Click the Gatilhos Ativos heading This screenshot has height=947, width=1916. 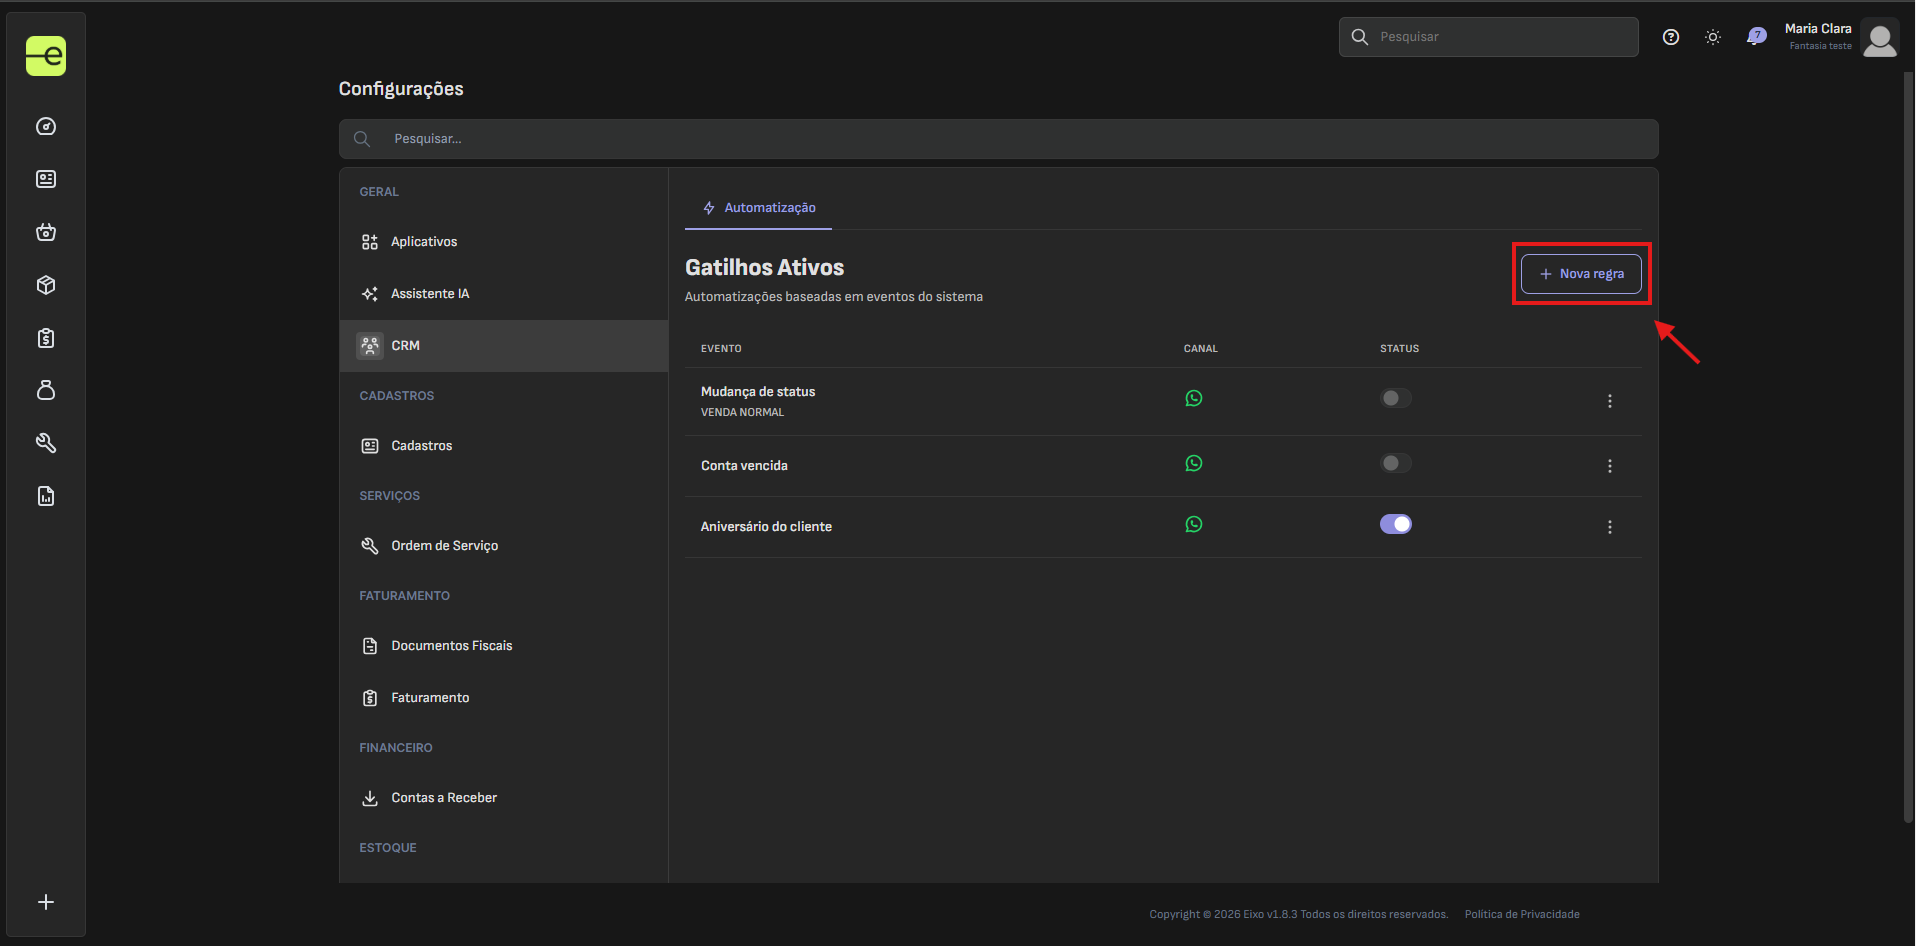point(764,268)
